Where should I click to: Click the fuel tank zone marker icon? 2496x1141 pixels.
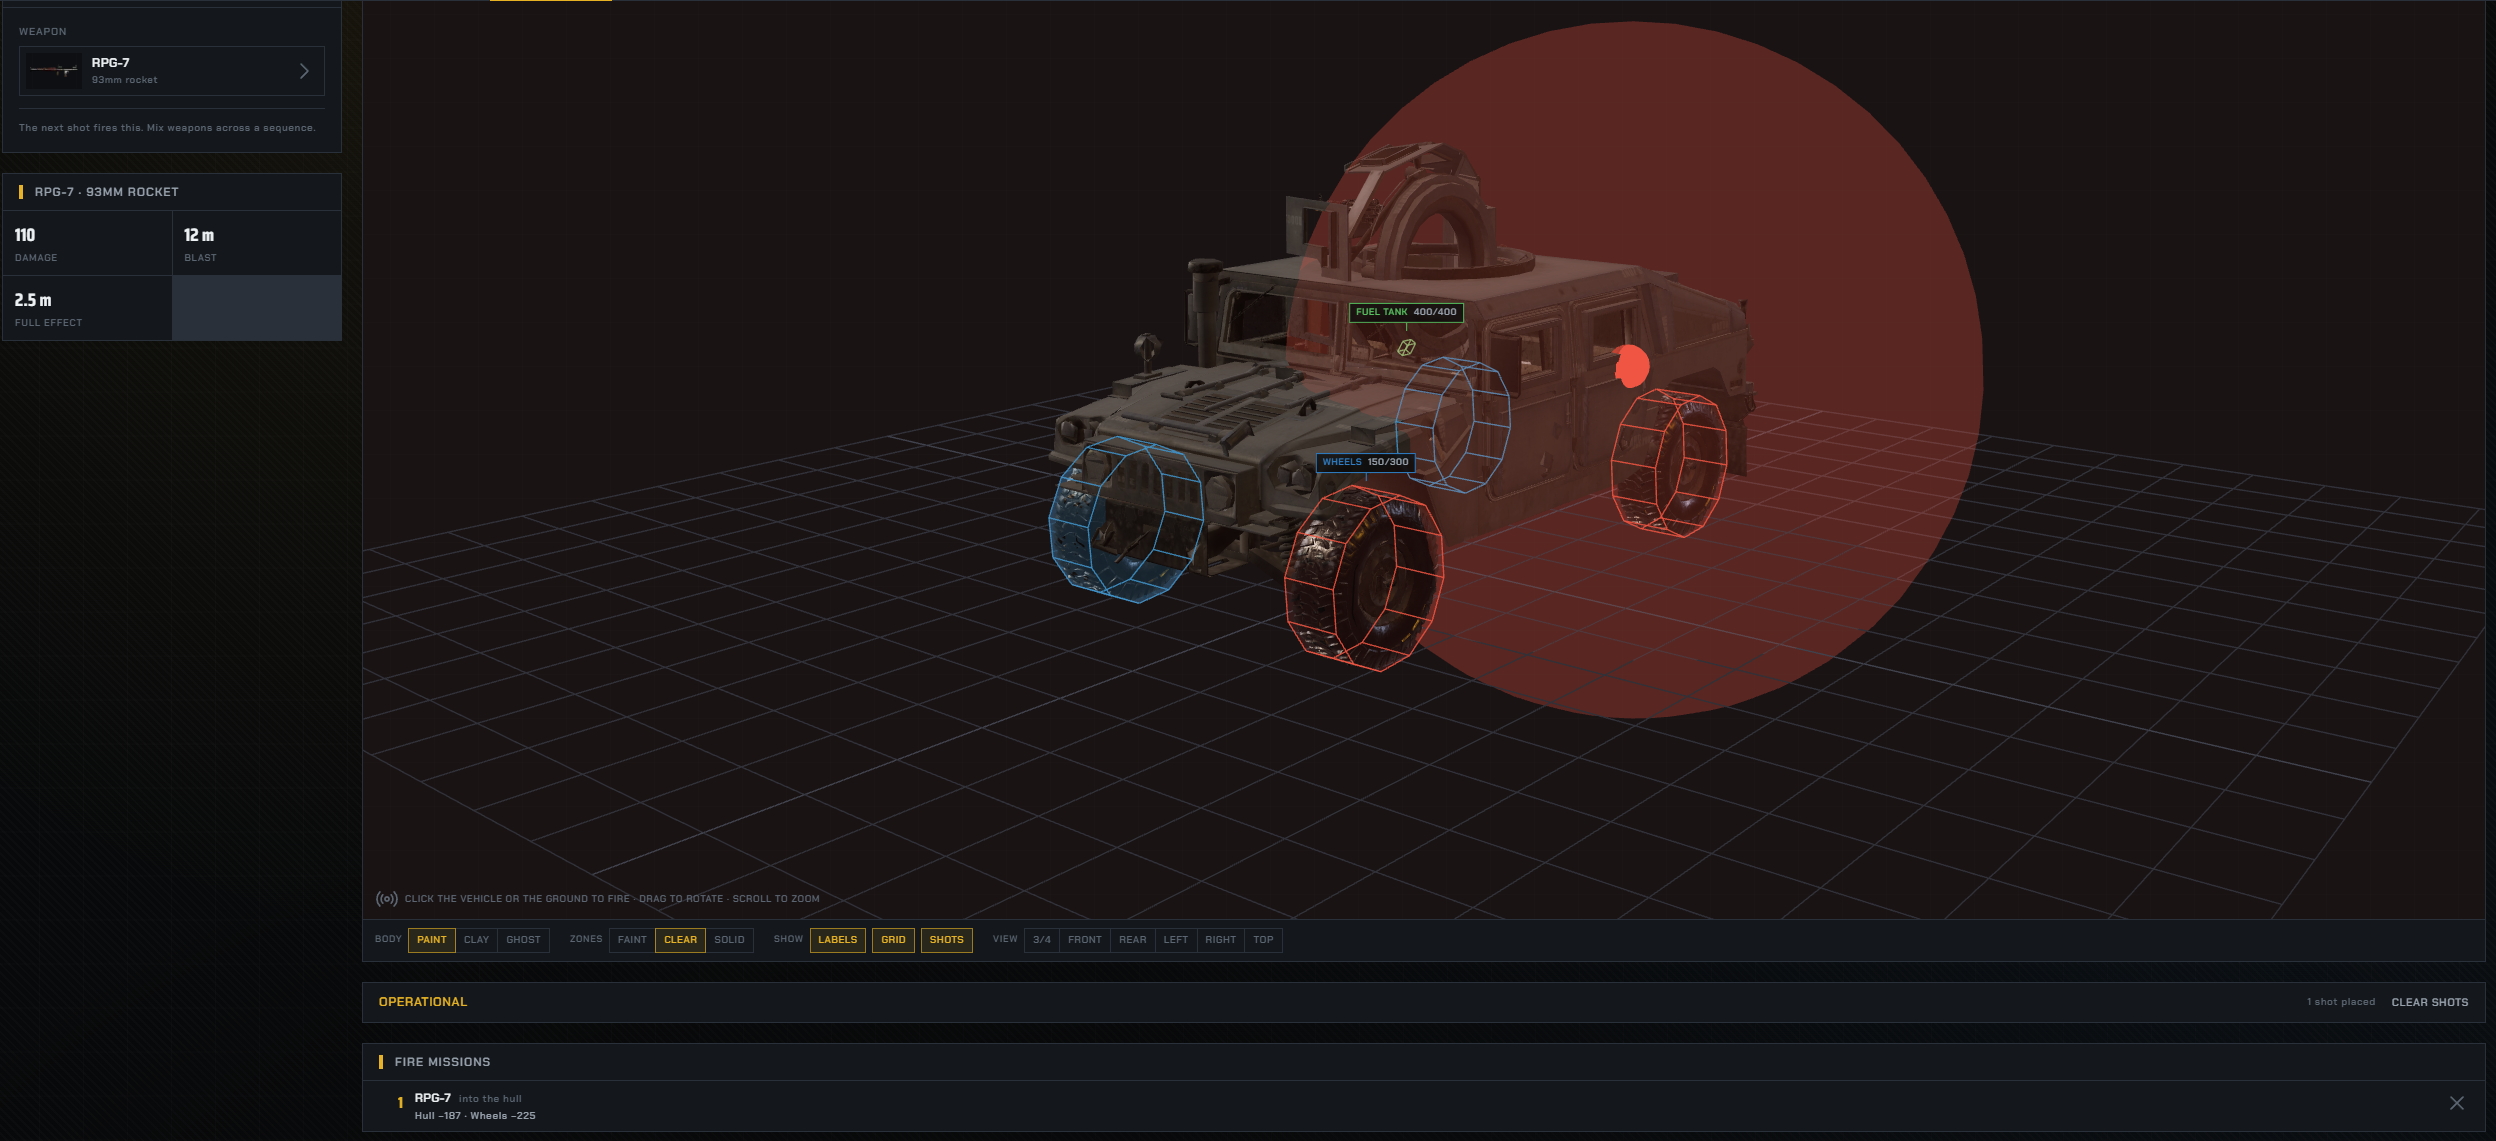[1406, 347]
